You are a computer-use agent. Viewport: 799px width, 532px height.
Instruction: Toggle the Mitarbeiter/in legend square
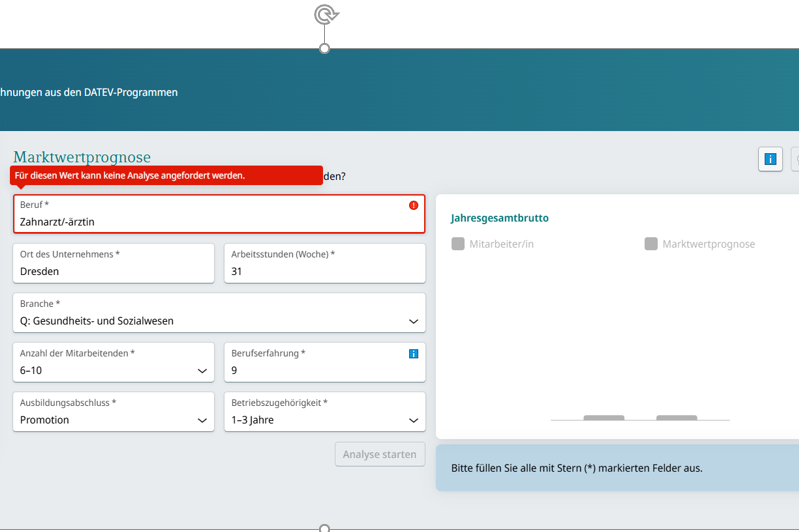(458, 244)
